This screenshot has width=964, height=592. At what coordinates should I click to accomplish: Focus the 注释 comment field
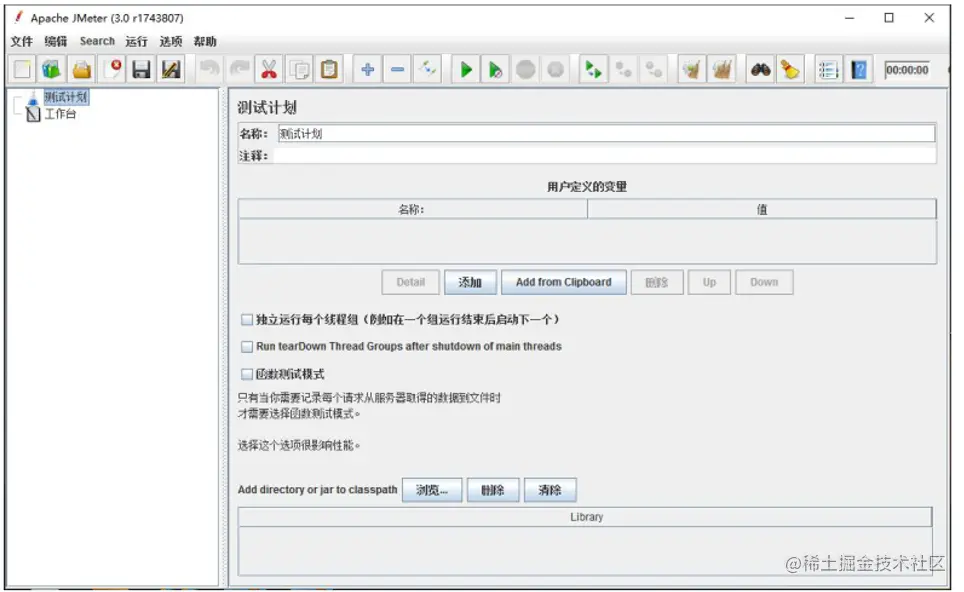605,156
